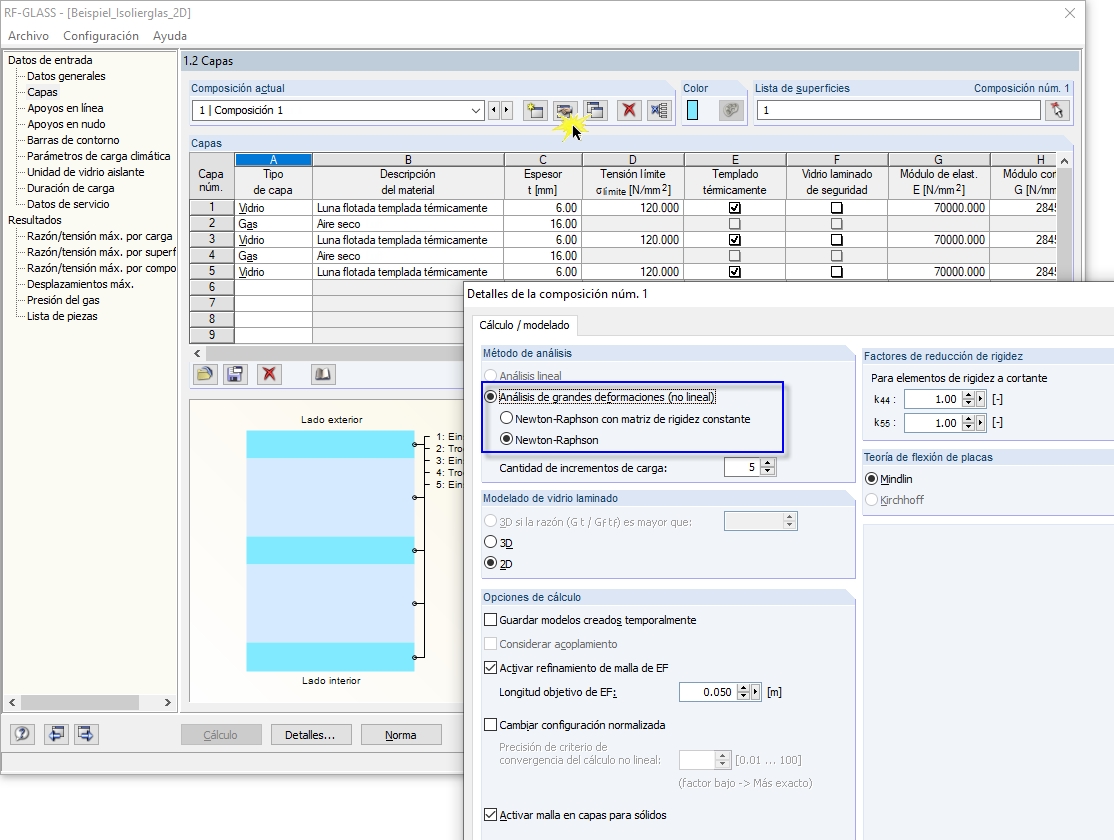Click the EF target length field
The width and height of the screenshot is (1114, 840).
pyautogui.click(x=707, y=692)
